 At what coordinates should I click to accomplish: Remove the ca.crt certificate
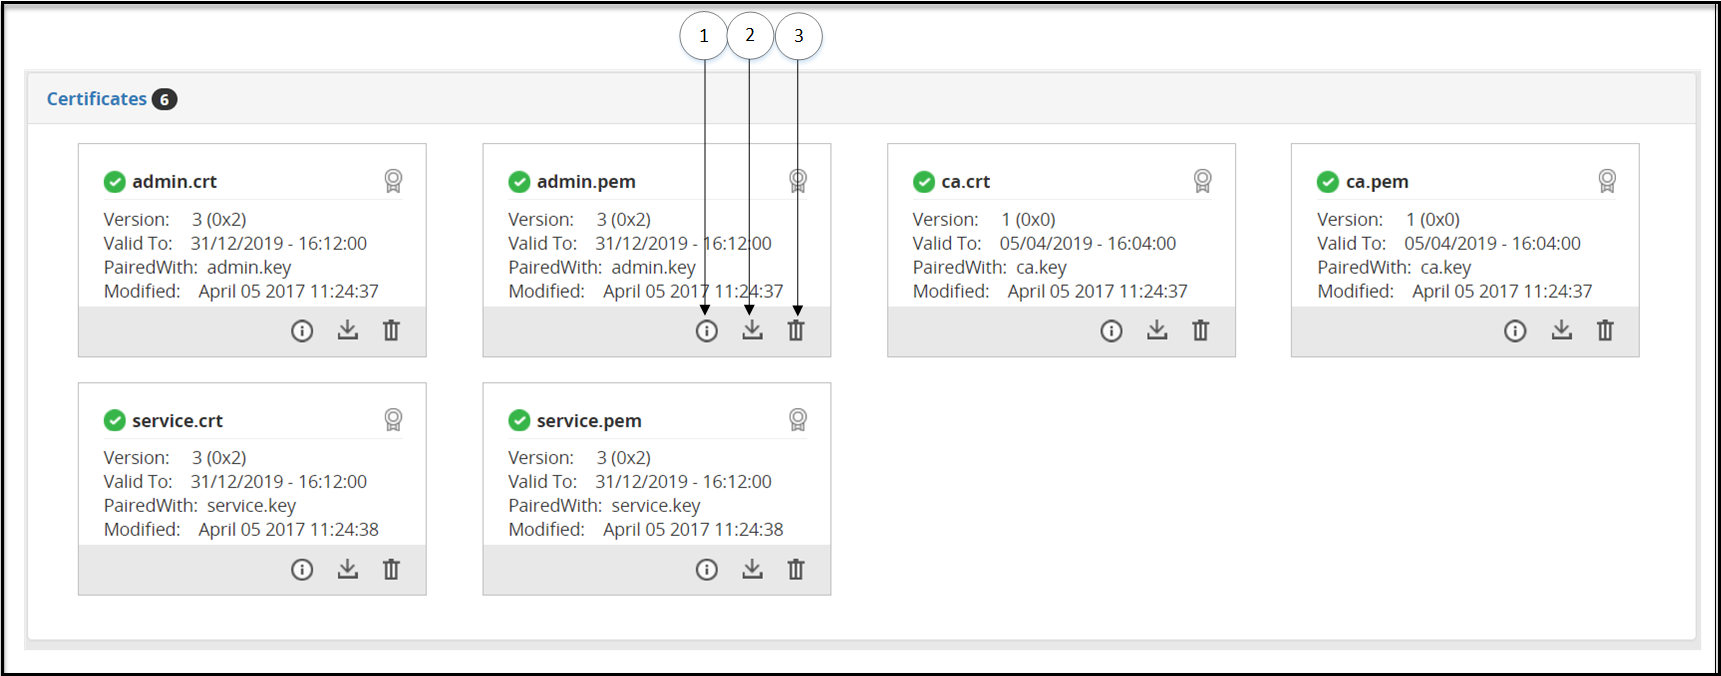1200,330
